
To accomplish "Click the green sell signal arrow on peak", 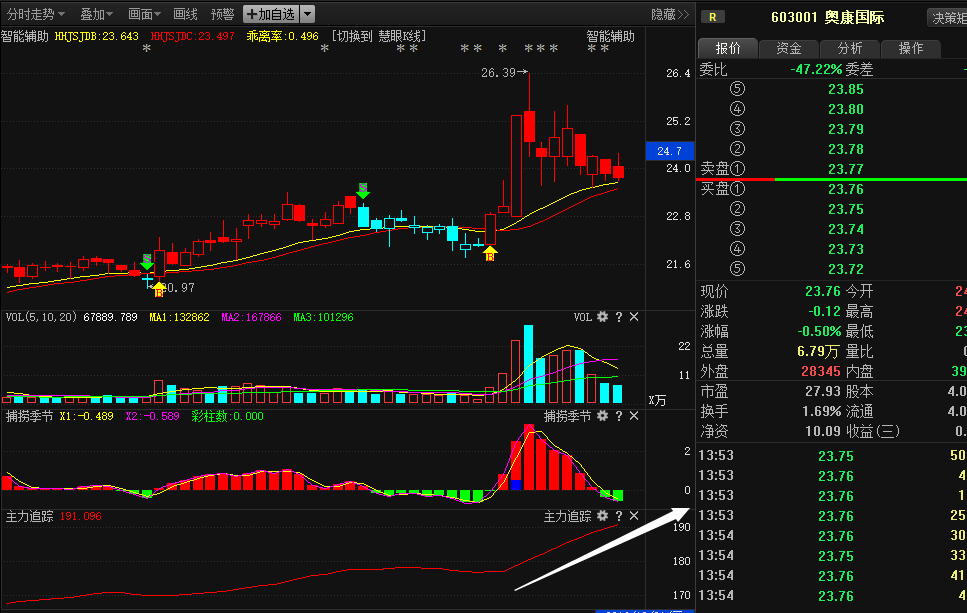I will point(363,189).
